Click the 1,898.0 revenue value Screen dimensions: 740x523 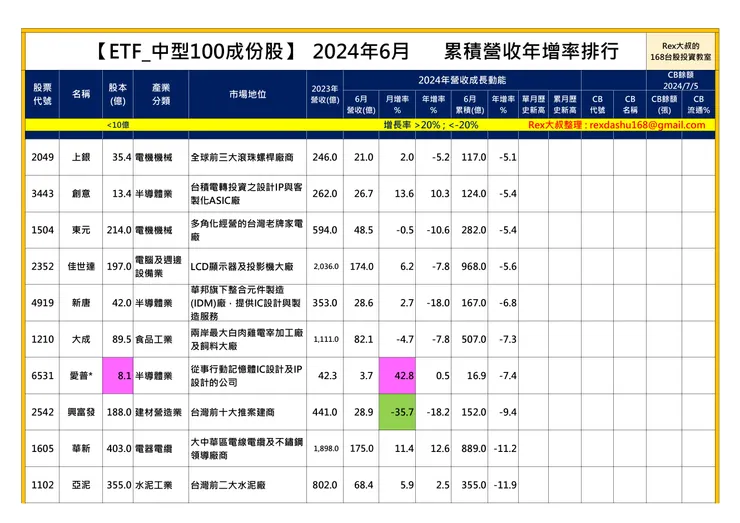tap(326, 448)
